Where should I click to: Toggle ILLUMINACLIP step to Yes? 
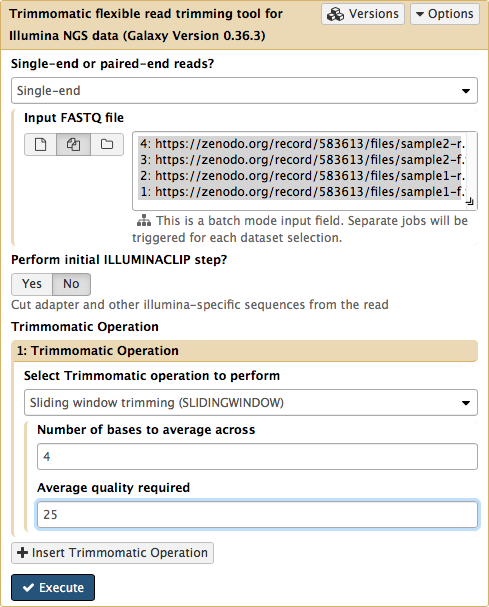(x=32, y=284)
